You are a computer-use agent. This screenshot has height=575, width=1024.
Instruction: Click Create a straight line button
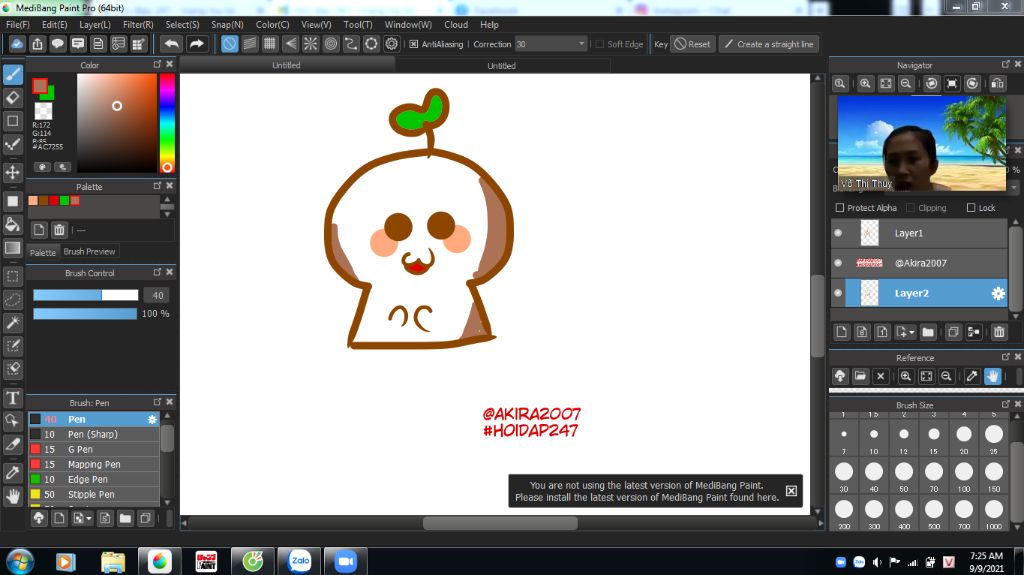[x=769, y=44]
